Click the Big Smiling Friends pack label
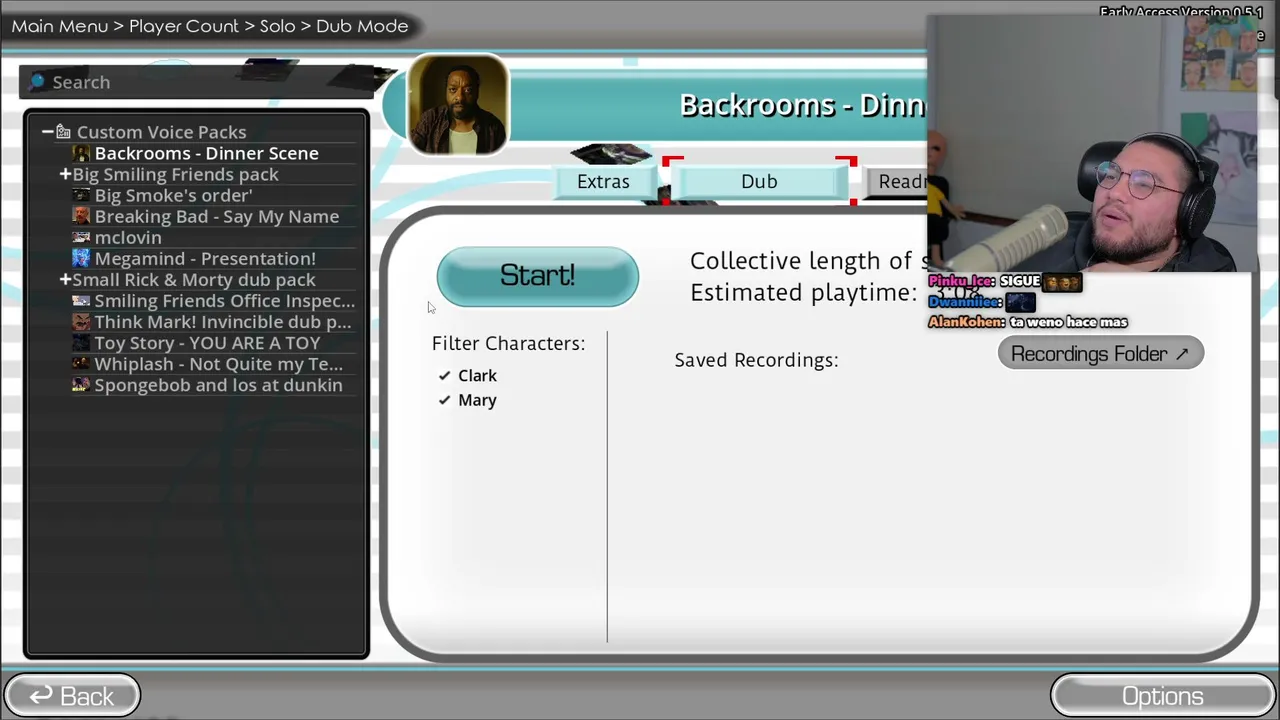This screenshot has width=1280, height=720. pyautogui.click(x=175, y=174)
